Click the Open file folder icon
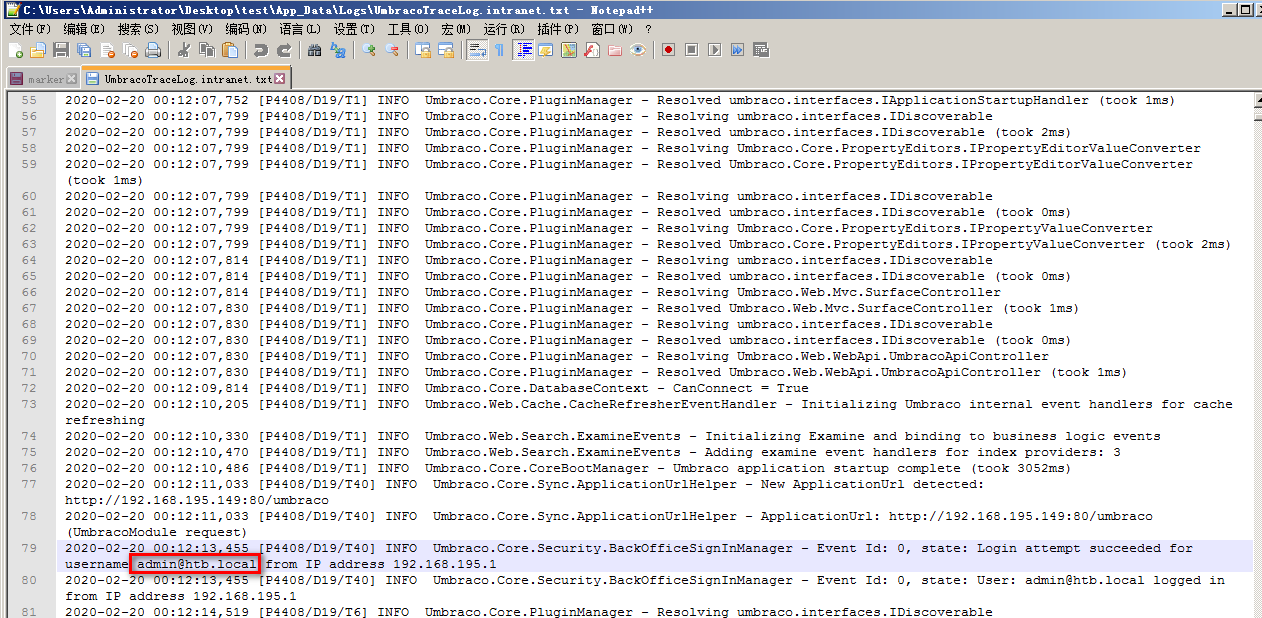Image resolution: width=1262 pixels, height=618 pixels. (x=38, y=50)
